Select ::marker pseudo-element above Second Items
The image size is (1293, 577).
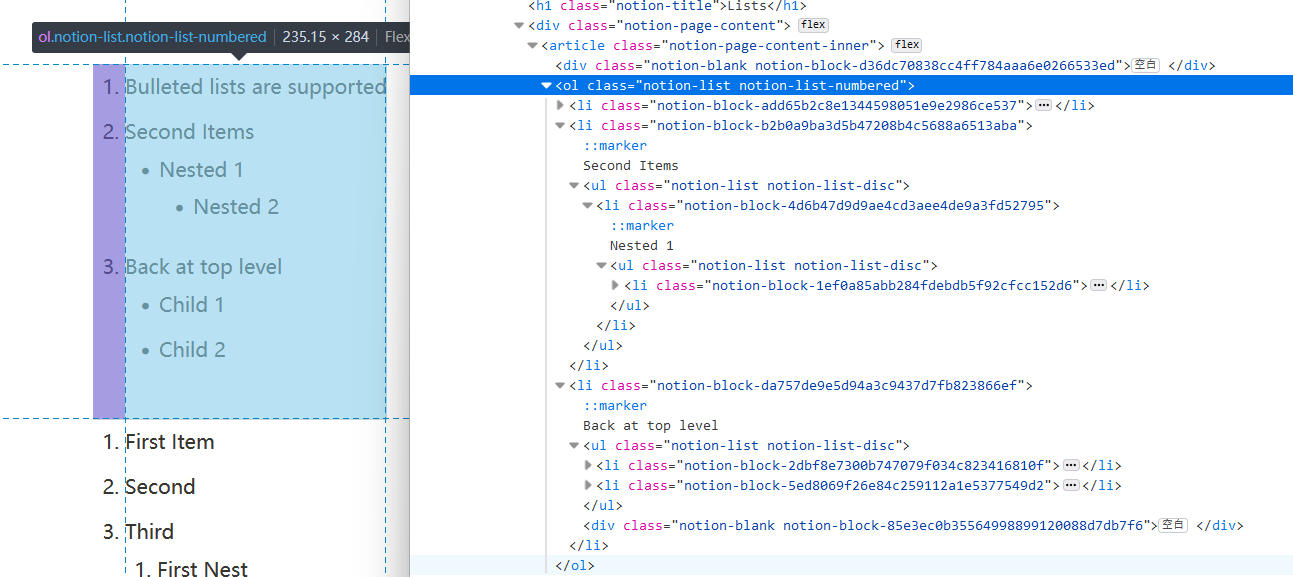(x=615, y=146)
